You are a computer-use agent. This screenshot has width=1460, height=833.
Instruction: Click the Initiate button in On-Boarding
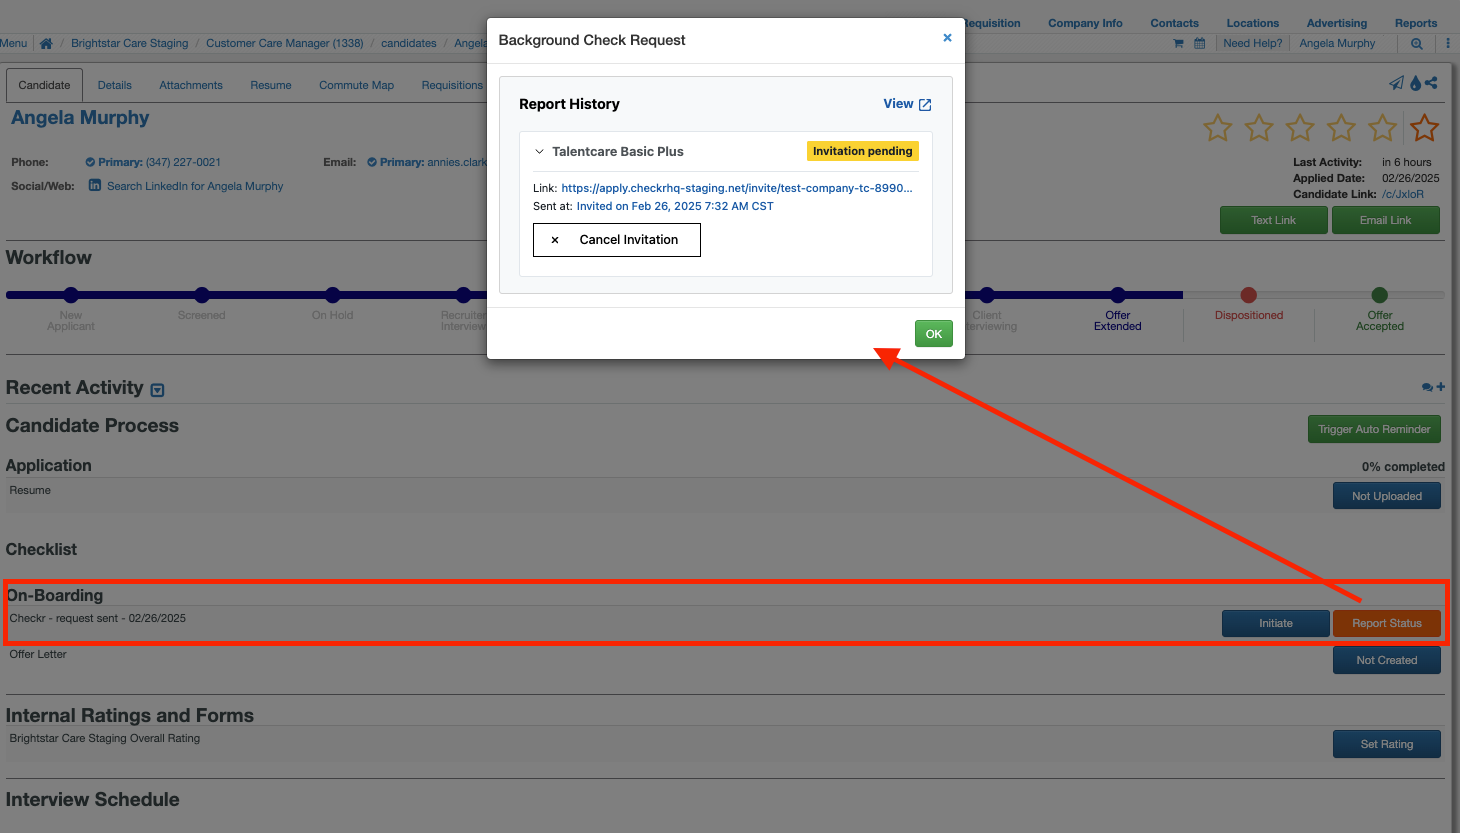click(1276, 623)
